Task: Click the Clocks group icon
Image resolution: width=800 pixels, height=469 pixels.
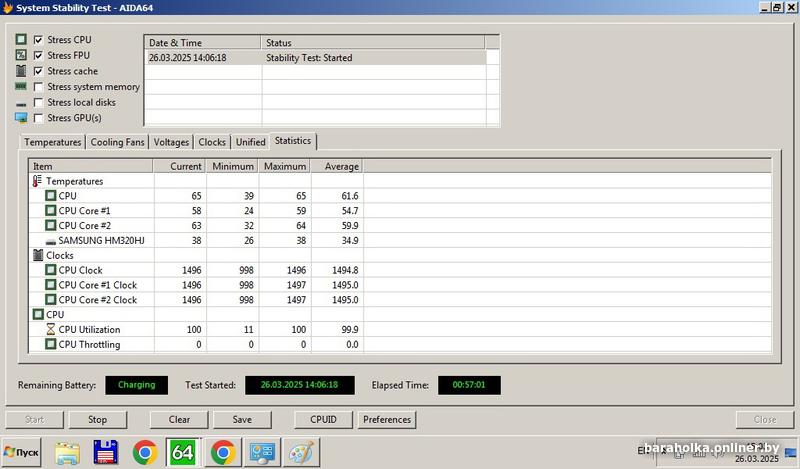Action: tap(38, 255)
